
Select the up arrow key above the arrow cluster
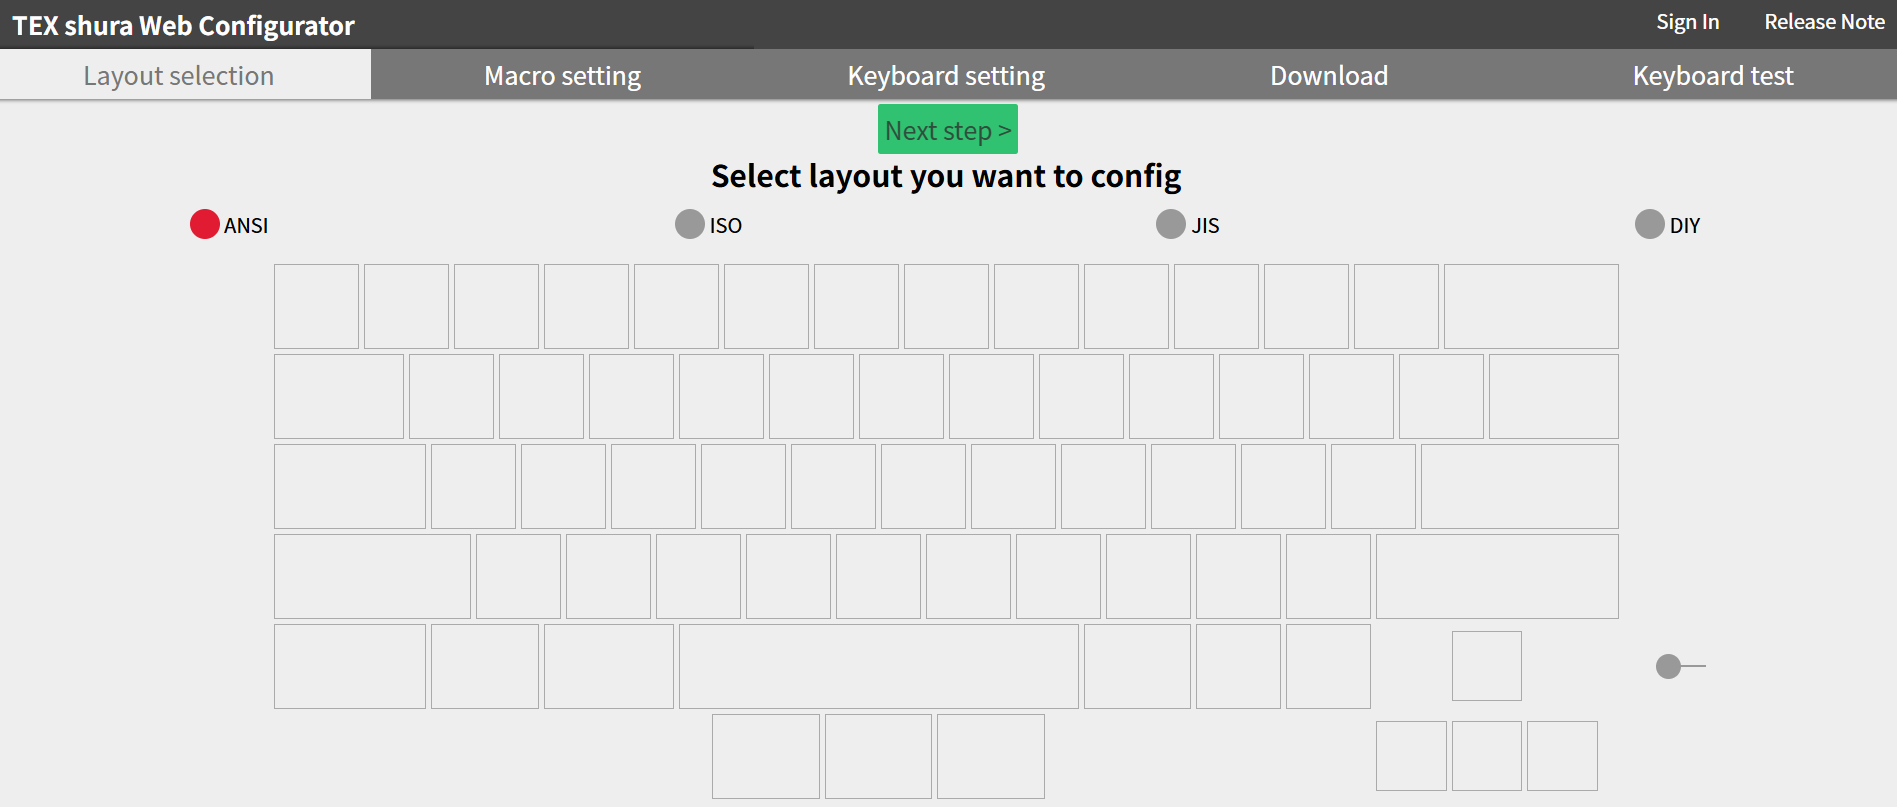(1486, 666)
